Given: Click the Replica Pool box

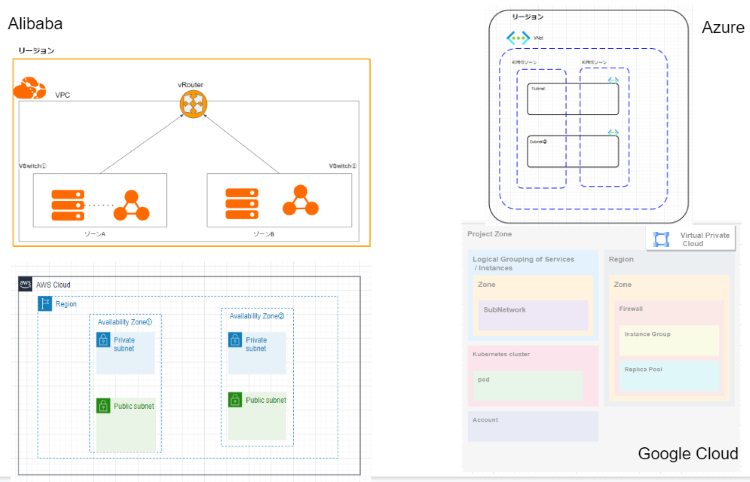Looking at the screenshot, I should pos(669,376).
